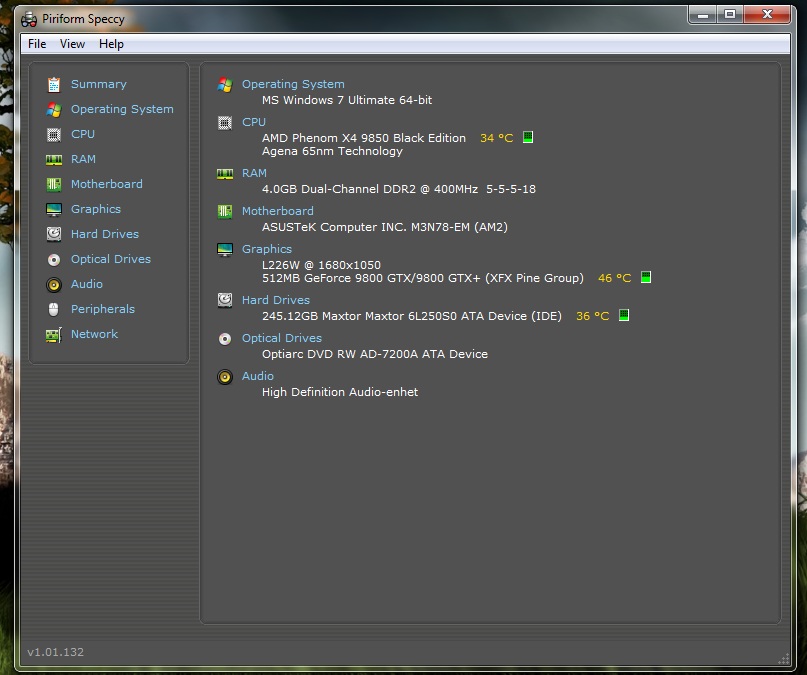Select Operating System in the sidebar
807x675 pixels.
tap(122, 109)
